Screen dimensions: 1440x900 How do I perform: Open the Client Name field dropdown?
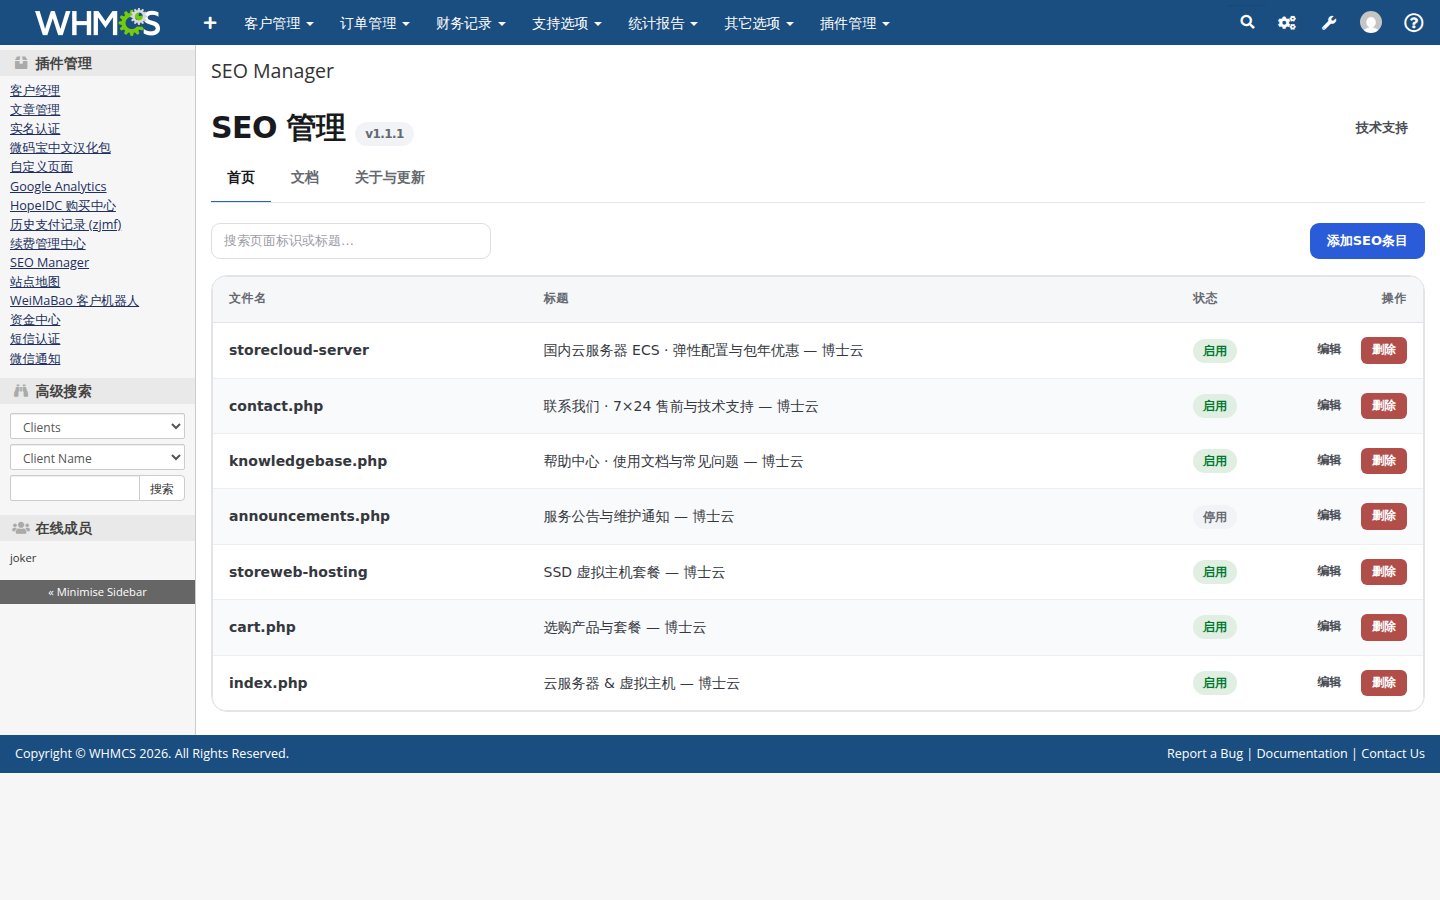pyautogui.click(x=97, y=457)
